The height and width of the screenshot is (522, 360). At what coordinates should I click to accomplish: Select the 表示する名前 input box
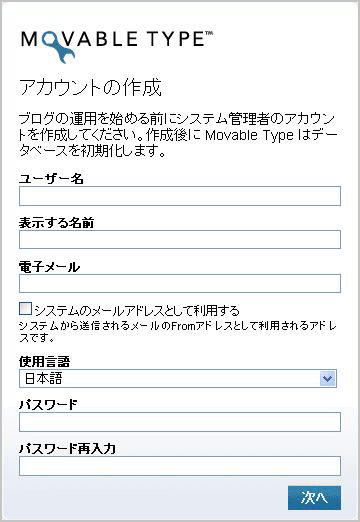(x=180, y=239)
